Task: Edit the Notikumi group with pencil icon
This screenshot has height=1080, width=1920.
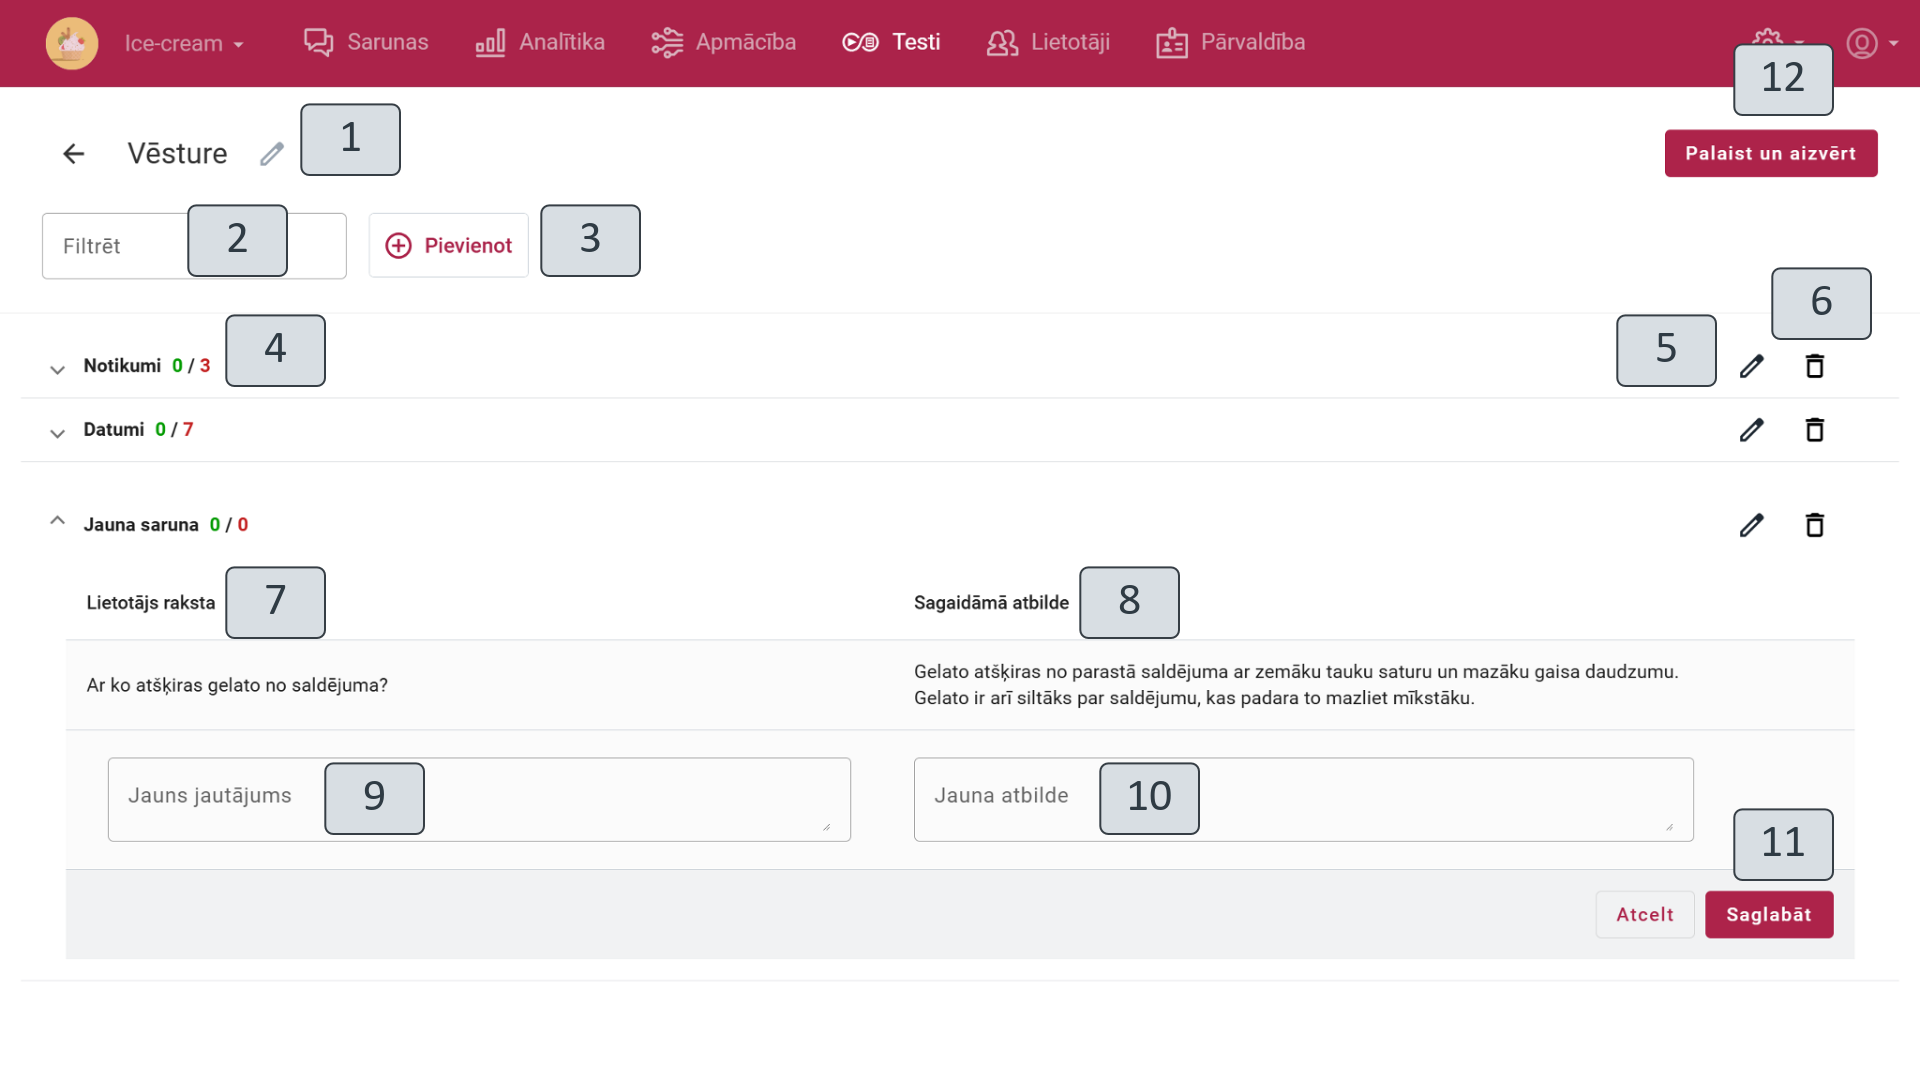Action: [x=1751, y=367]
